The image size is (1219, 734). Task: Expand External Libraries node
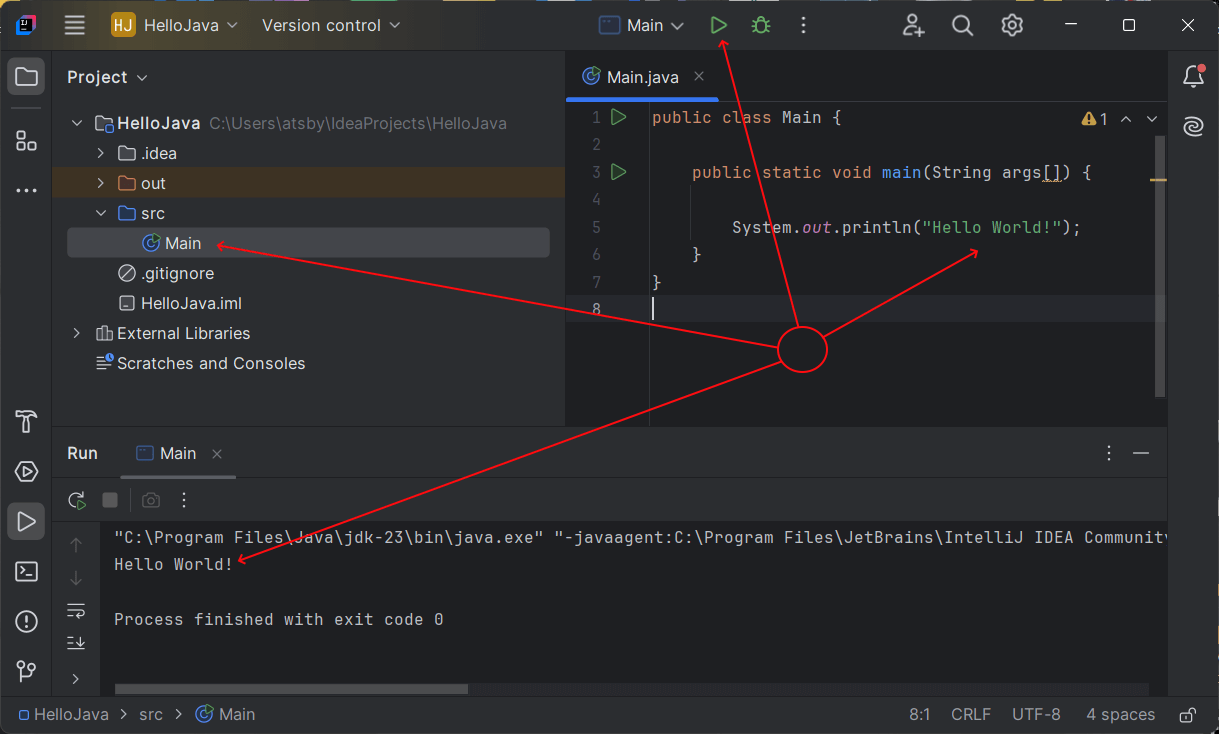tap(77, 334)
